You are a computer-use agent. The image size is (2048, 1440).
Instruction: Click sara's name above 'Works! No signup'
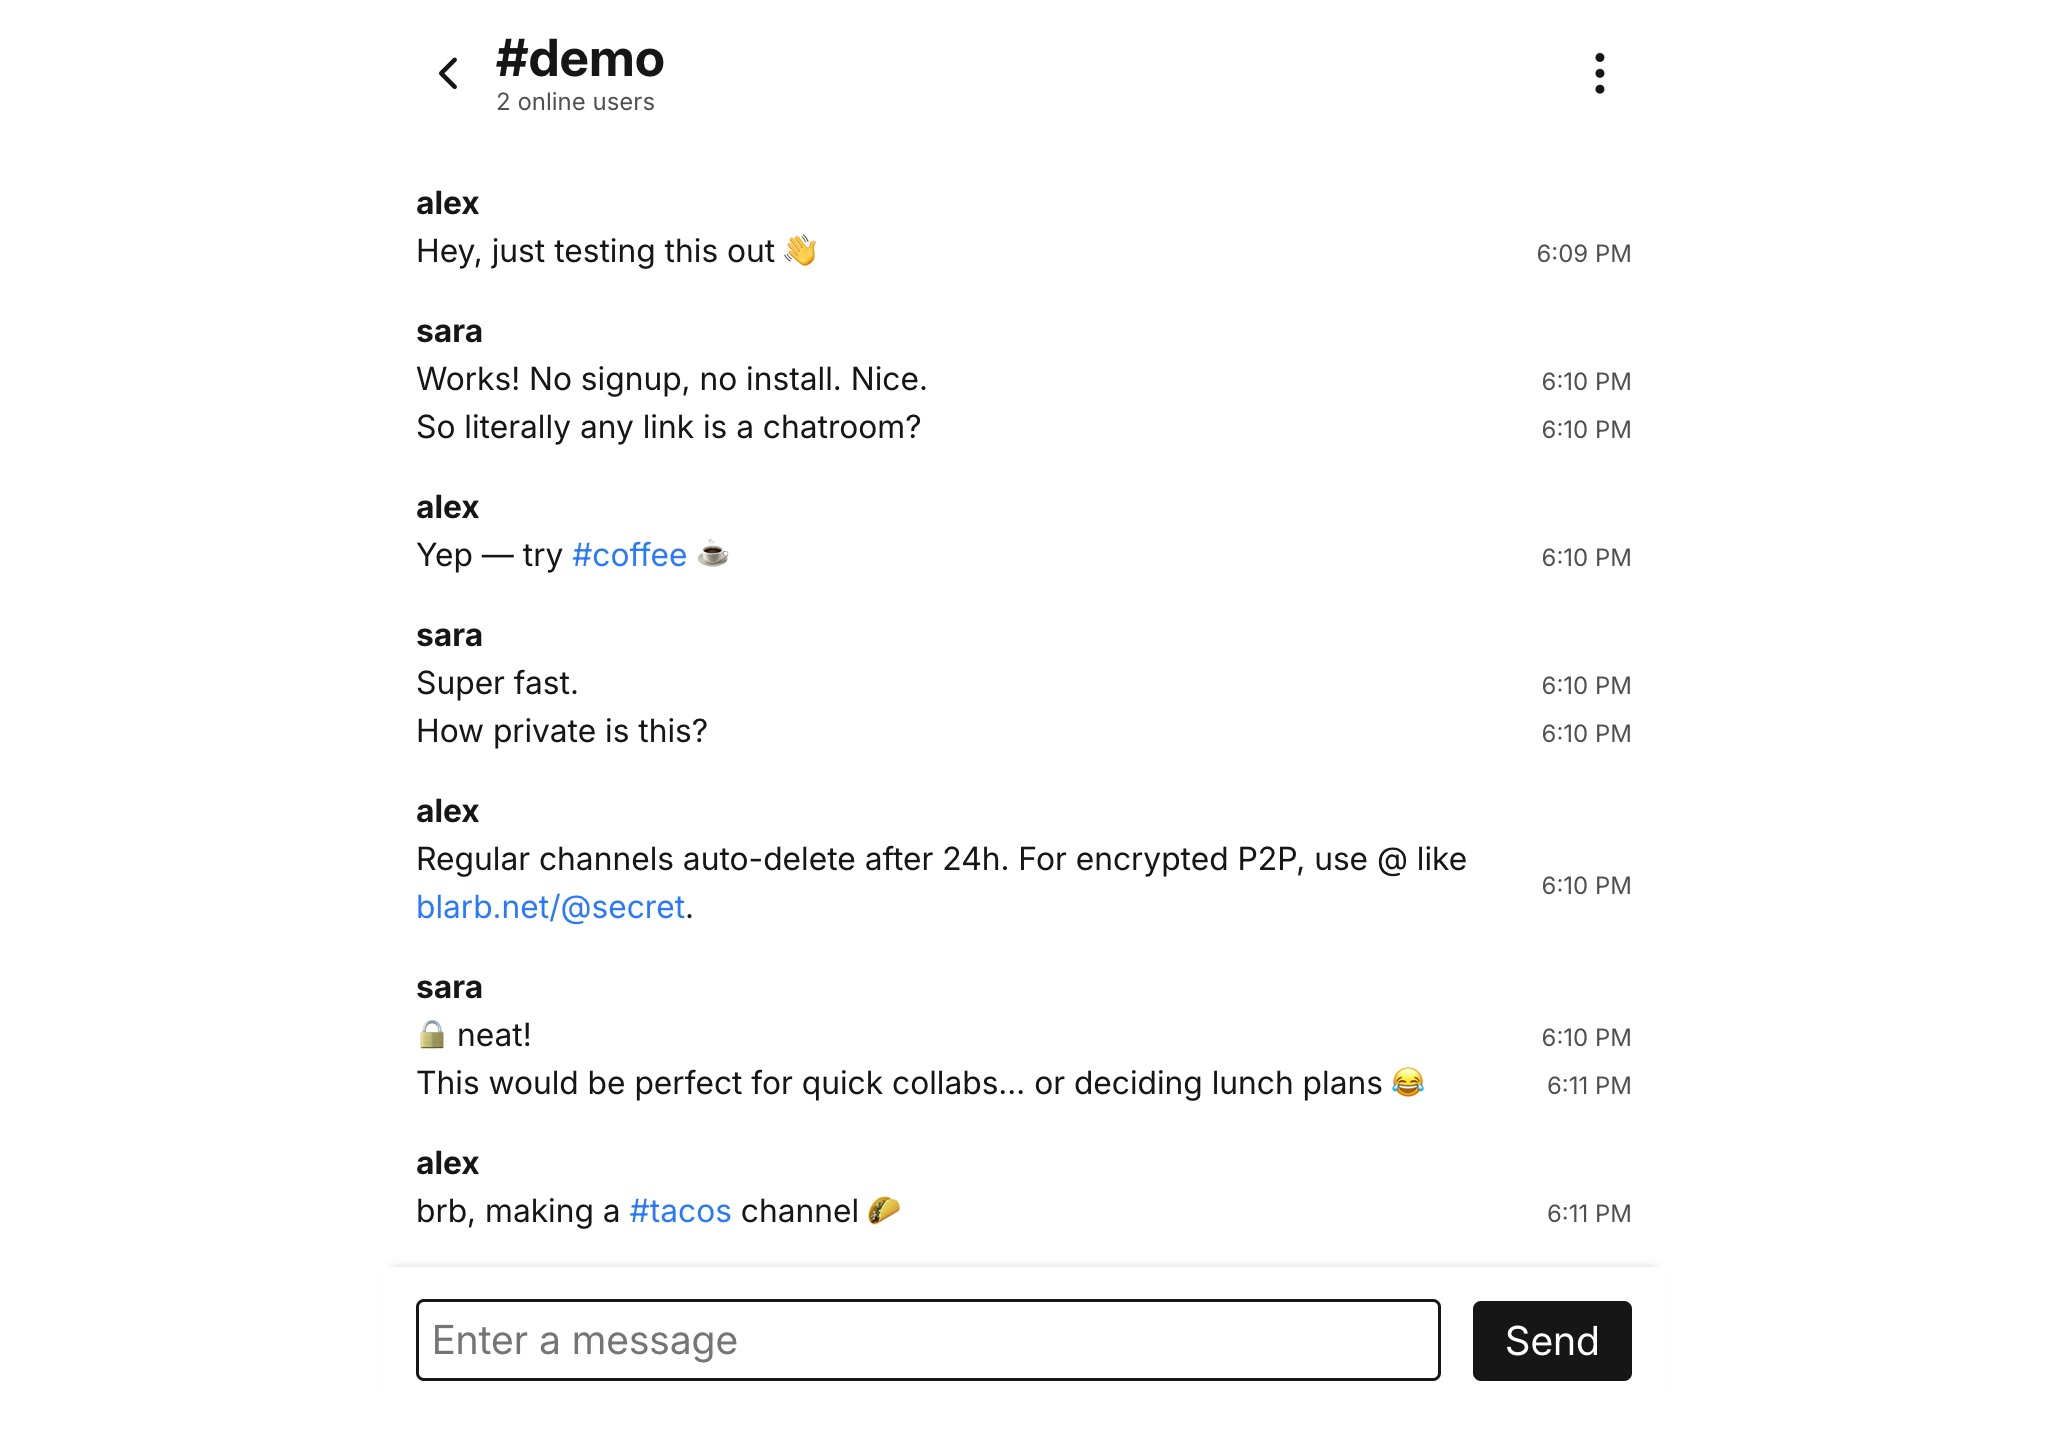pos(449,331)
